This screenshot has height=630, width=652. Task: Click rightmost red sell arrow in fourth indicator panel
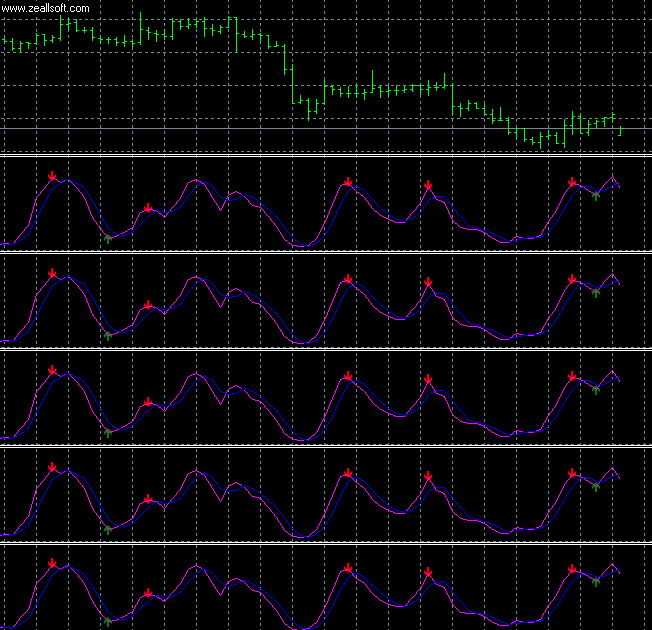pos(572,473)
